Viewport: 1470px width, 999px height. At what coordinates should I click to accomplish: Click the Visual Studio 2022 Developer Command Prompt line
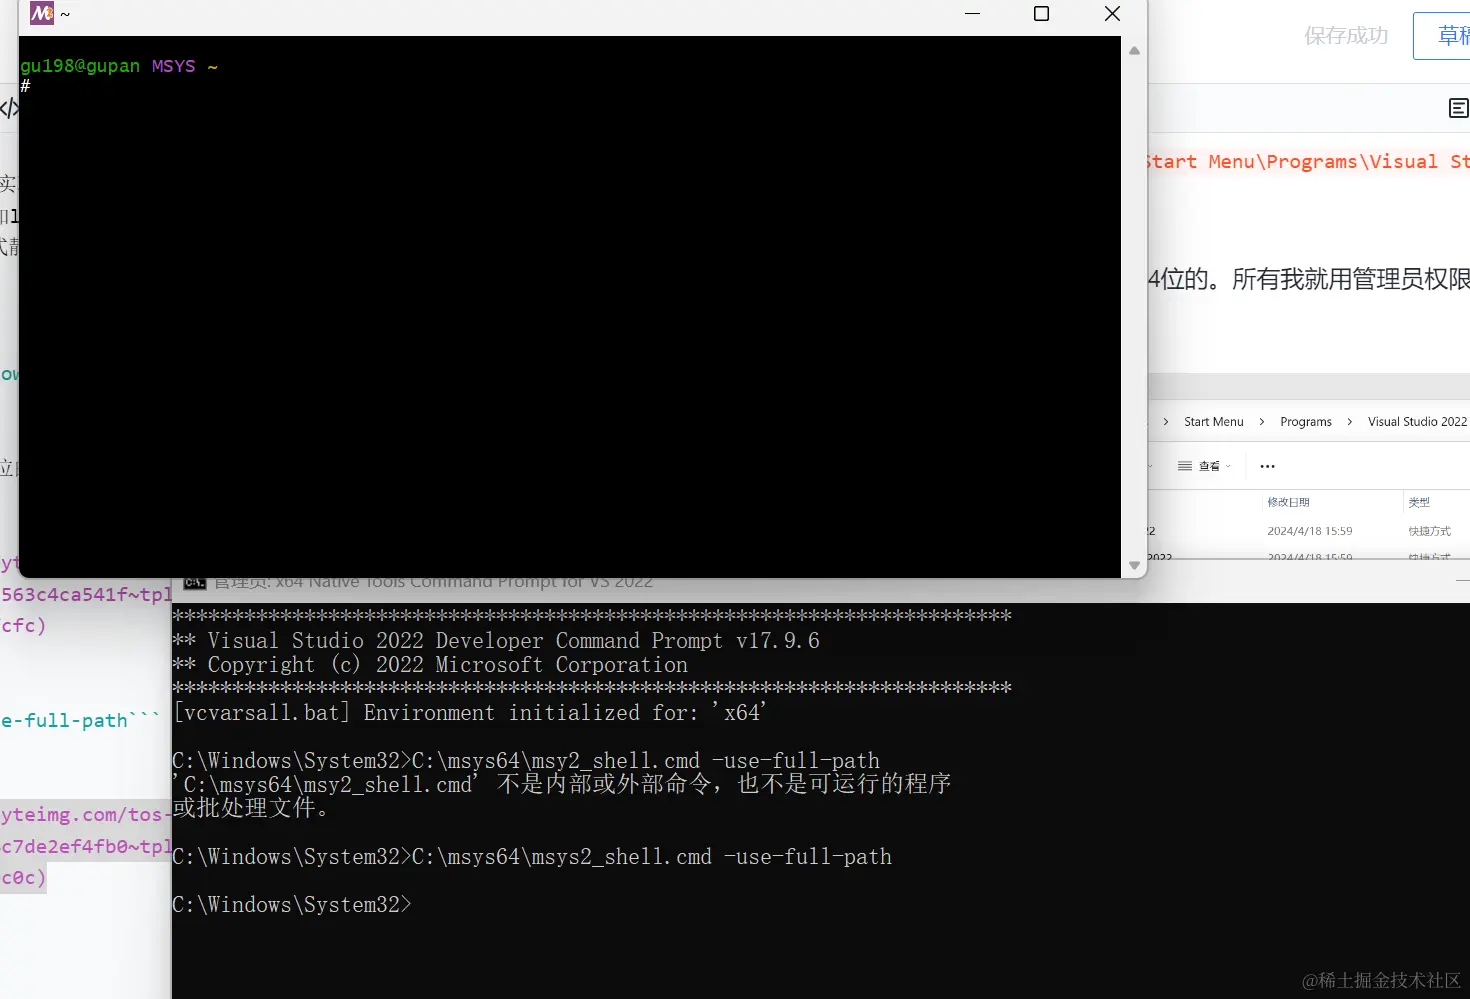pos(496,641)
